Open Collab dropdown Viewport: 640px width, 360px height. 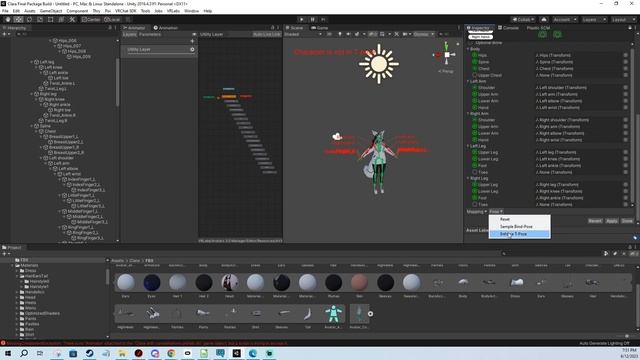(x=524, y=19)
